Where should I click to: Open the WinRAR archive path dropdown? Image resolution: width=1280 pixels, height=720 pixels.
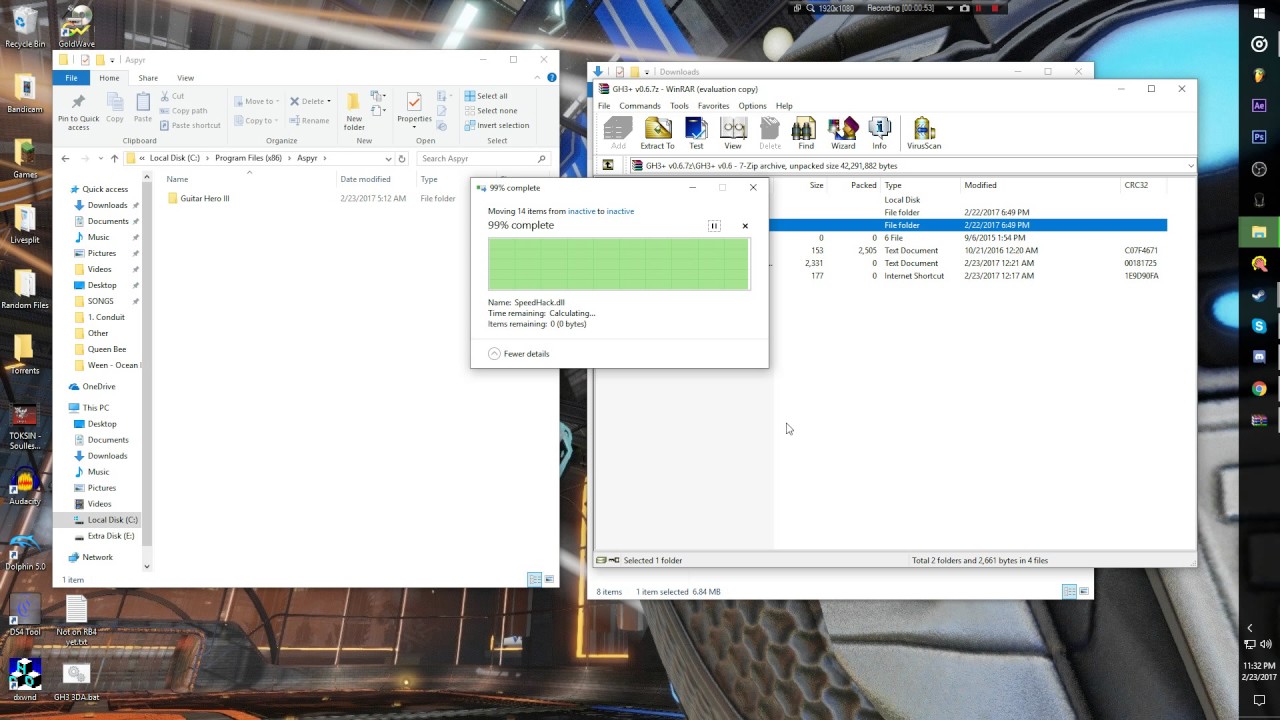tap(1190, 166)
